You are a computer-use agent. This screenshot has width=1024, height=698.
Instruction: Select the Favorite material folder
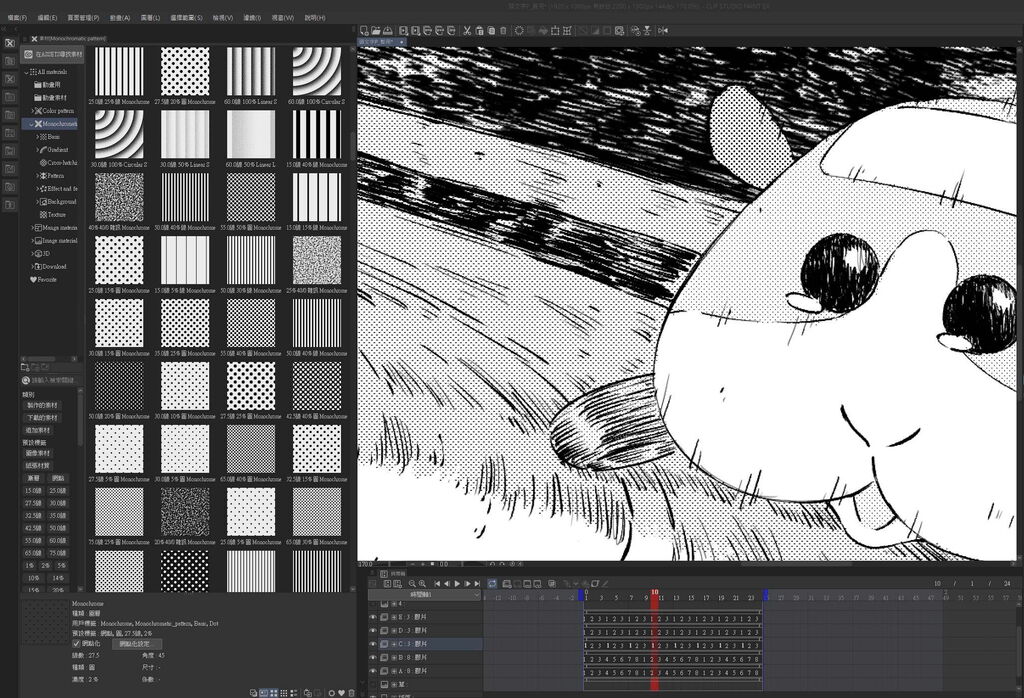pyautogui.click(x=43, y=279)
